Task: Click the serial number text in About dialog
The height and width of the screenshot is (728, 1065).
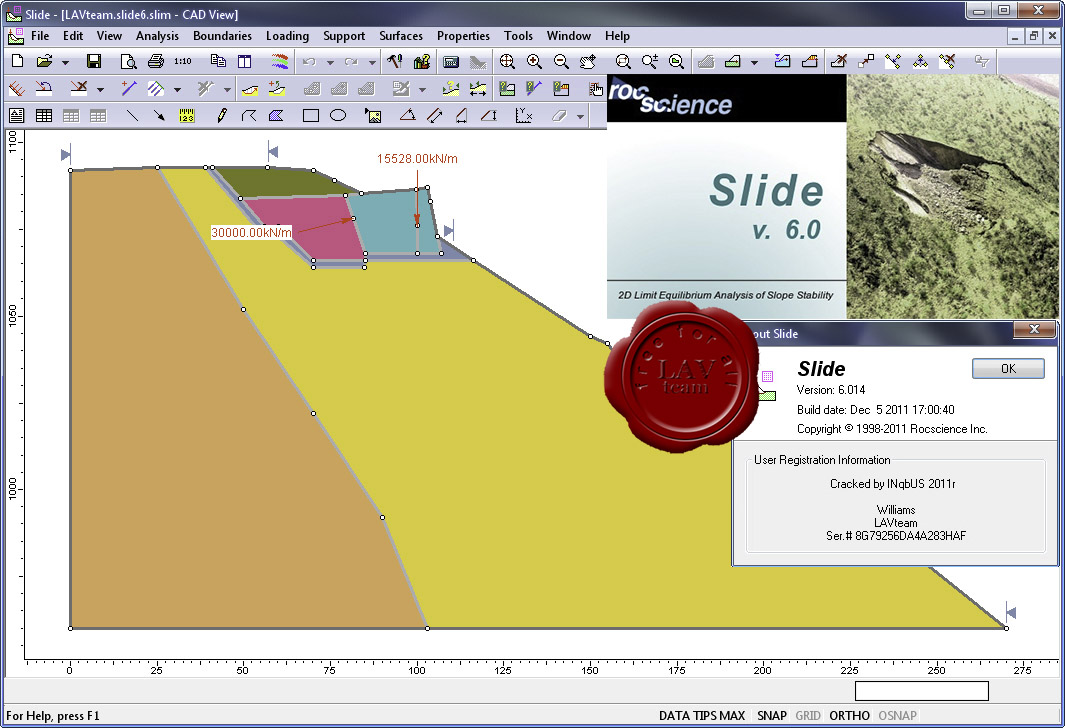Action: [x=896, y=536]
